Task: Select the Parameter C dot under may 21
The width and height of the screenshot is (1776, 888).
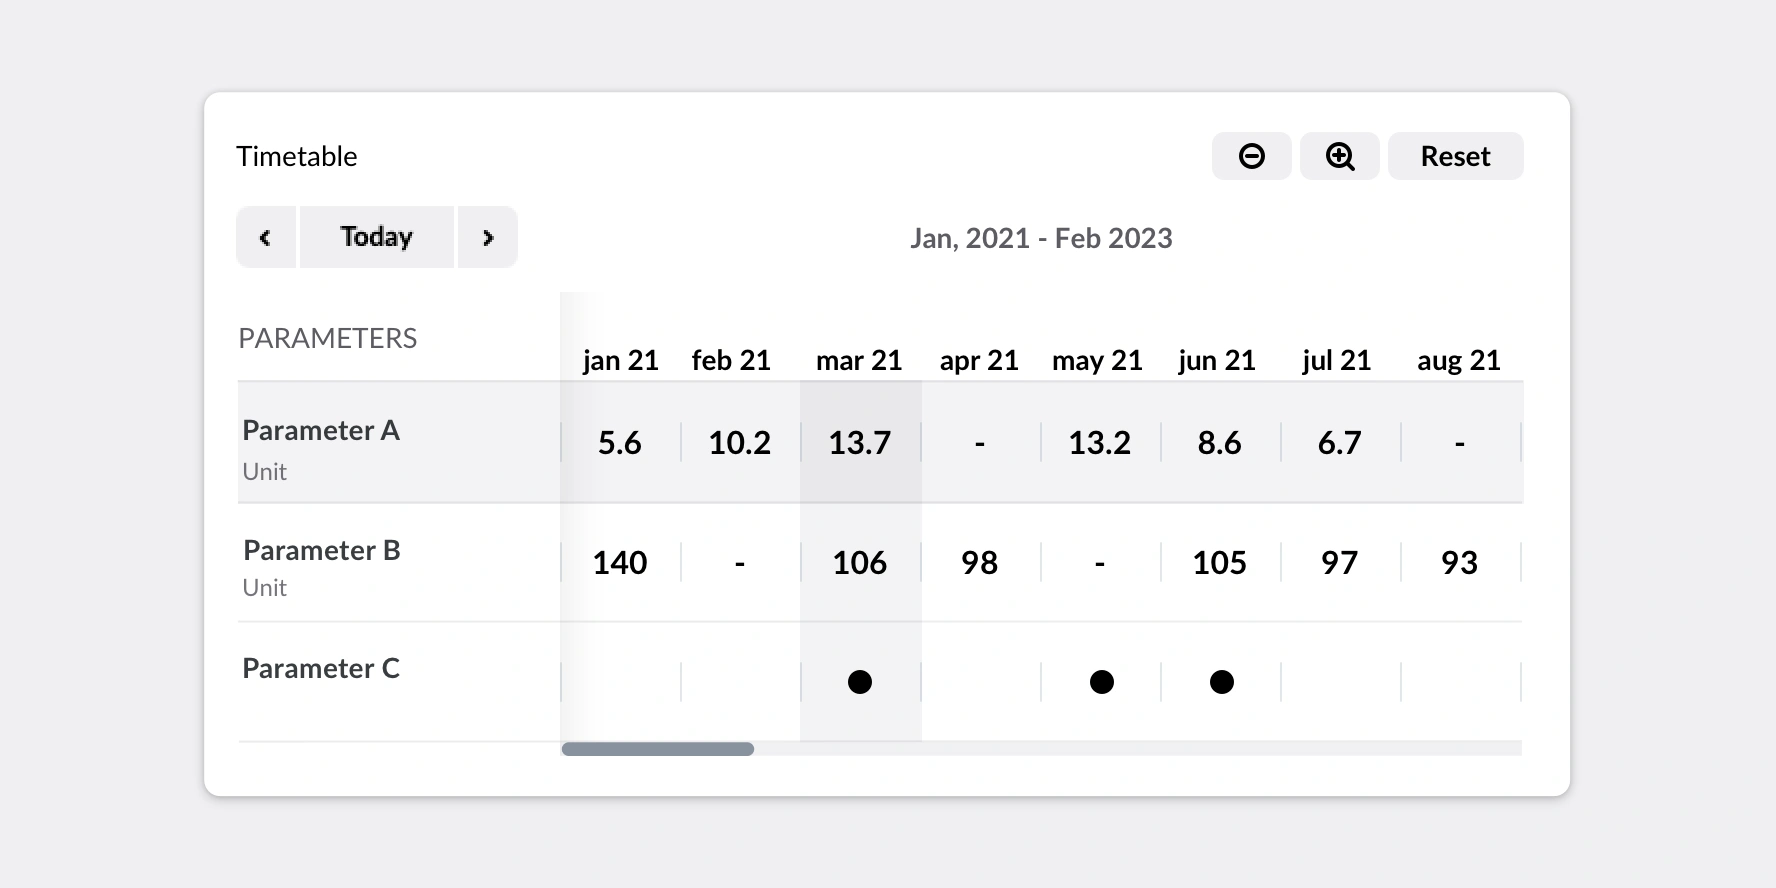Action: coord(1100,681)
